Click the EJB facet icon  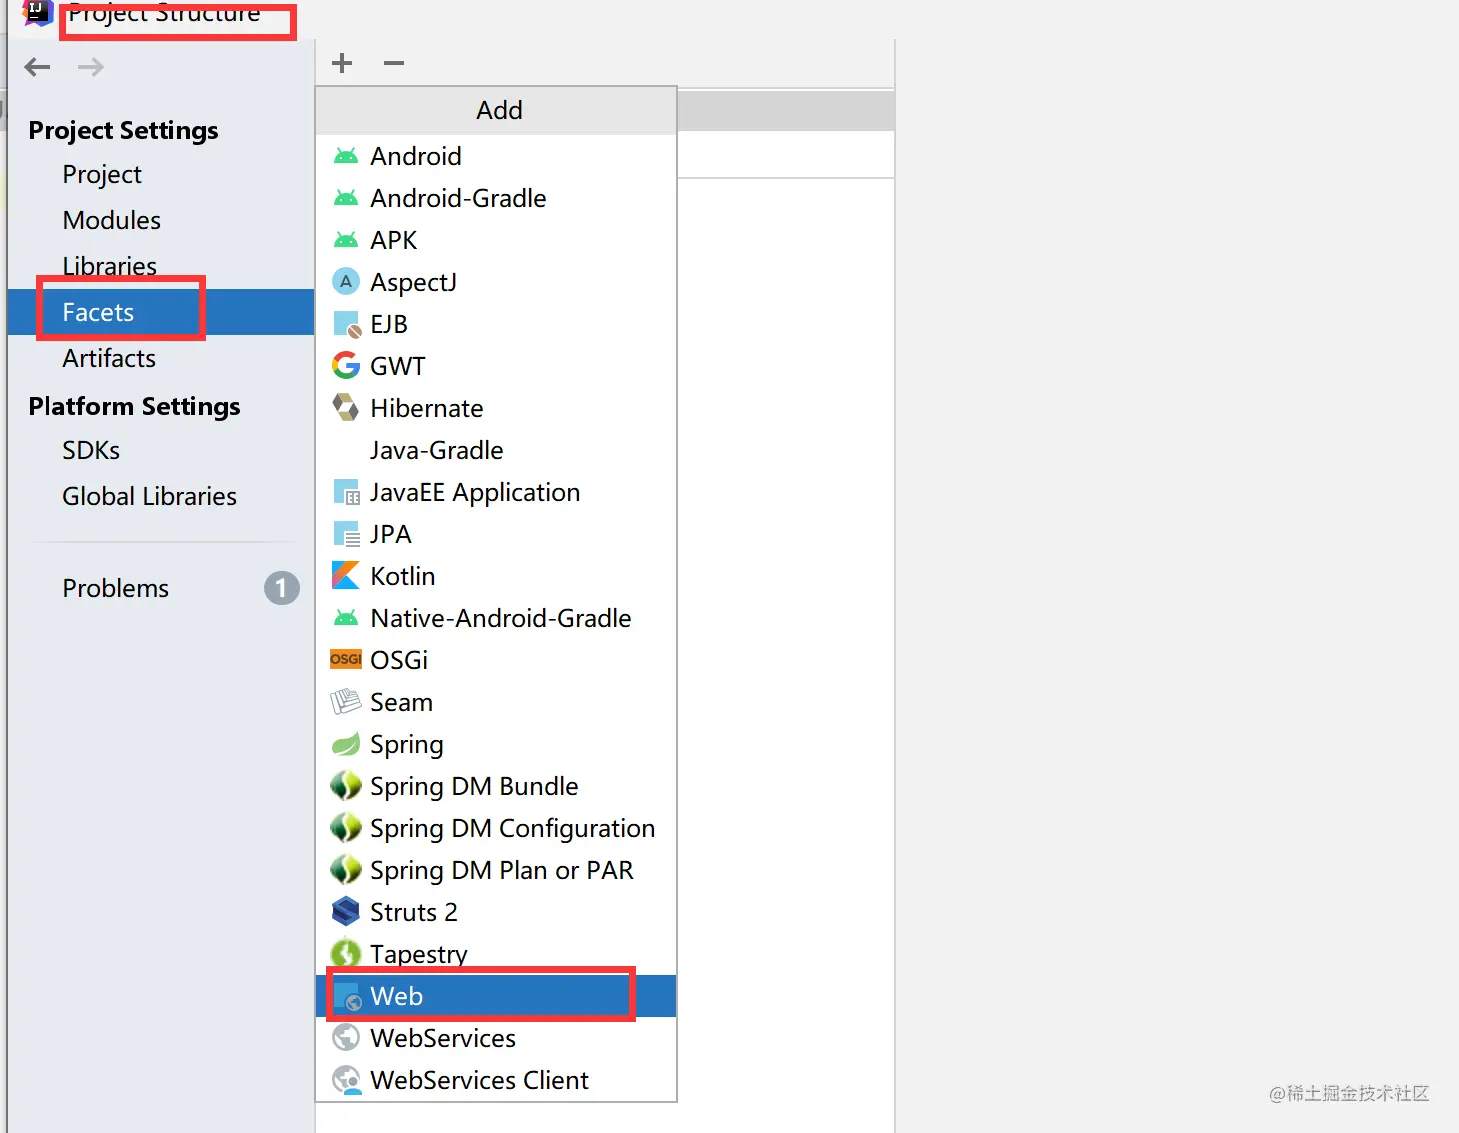tap(346, 324)
